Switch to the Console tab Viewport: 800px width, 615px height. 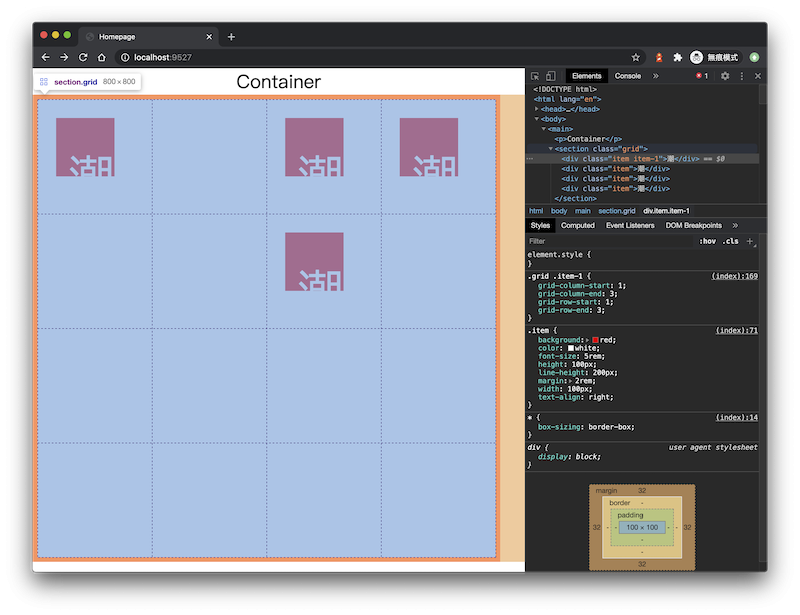pos(628,76)
